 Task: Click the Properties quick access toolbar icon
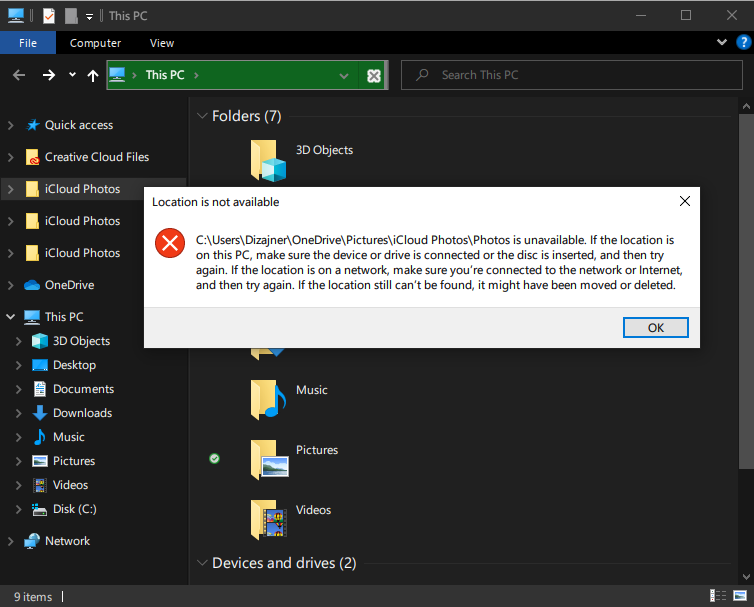(x=49, y=16)
